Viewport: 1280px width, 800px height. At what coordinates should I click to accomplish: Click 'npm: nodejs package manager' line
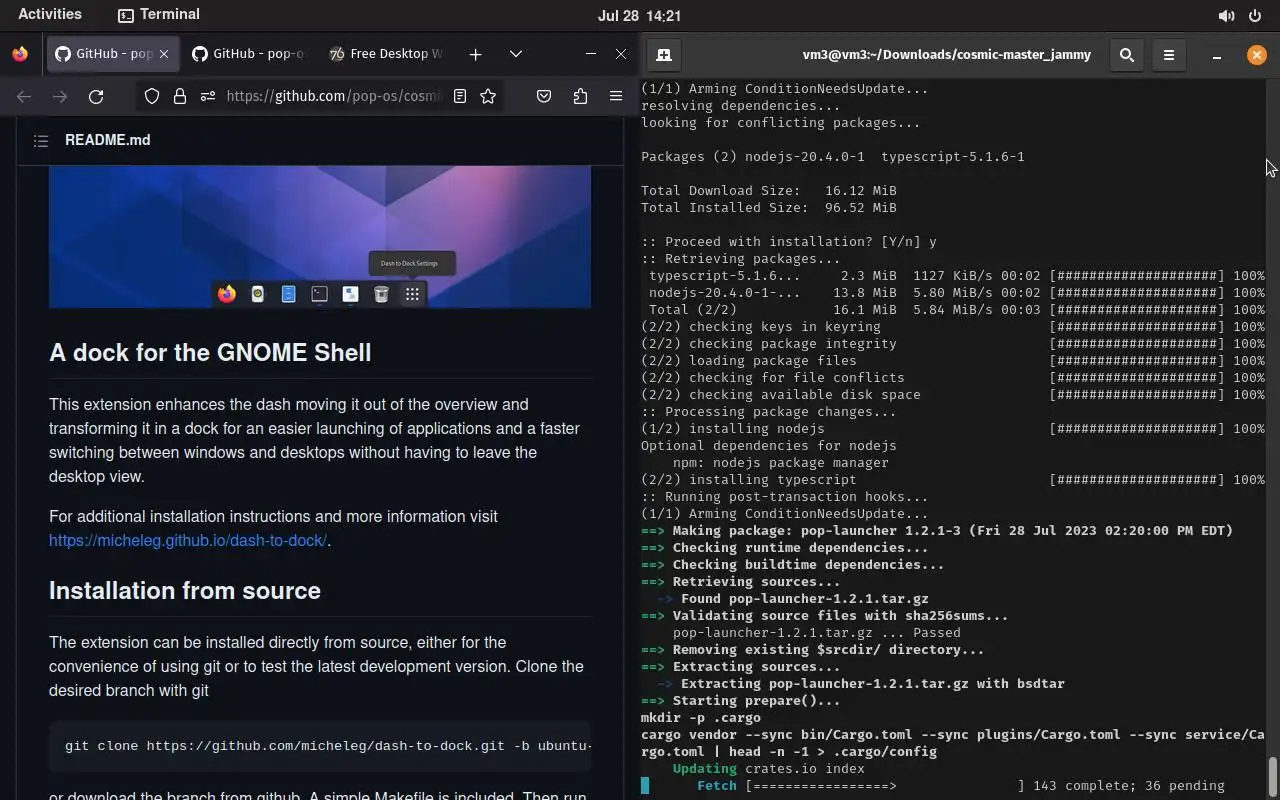click(x=781, y=462)
